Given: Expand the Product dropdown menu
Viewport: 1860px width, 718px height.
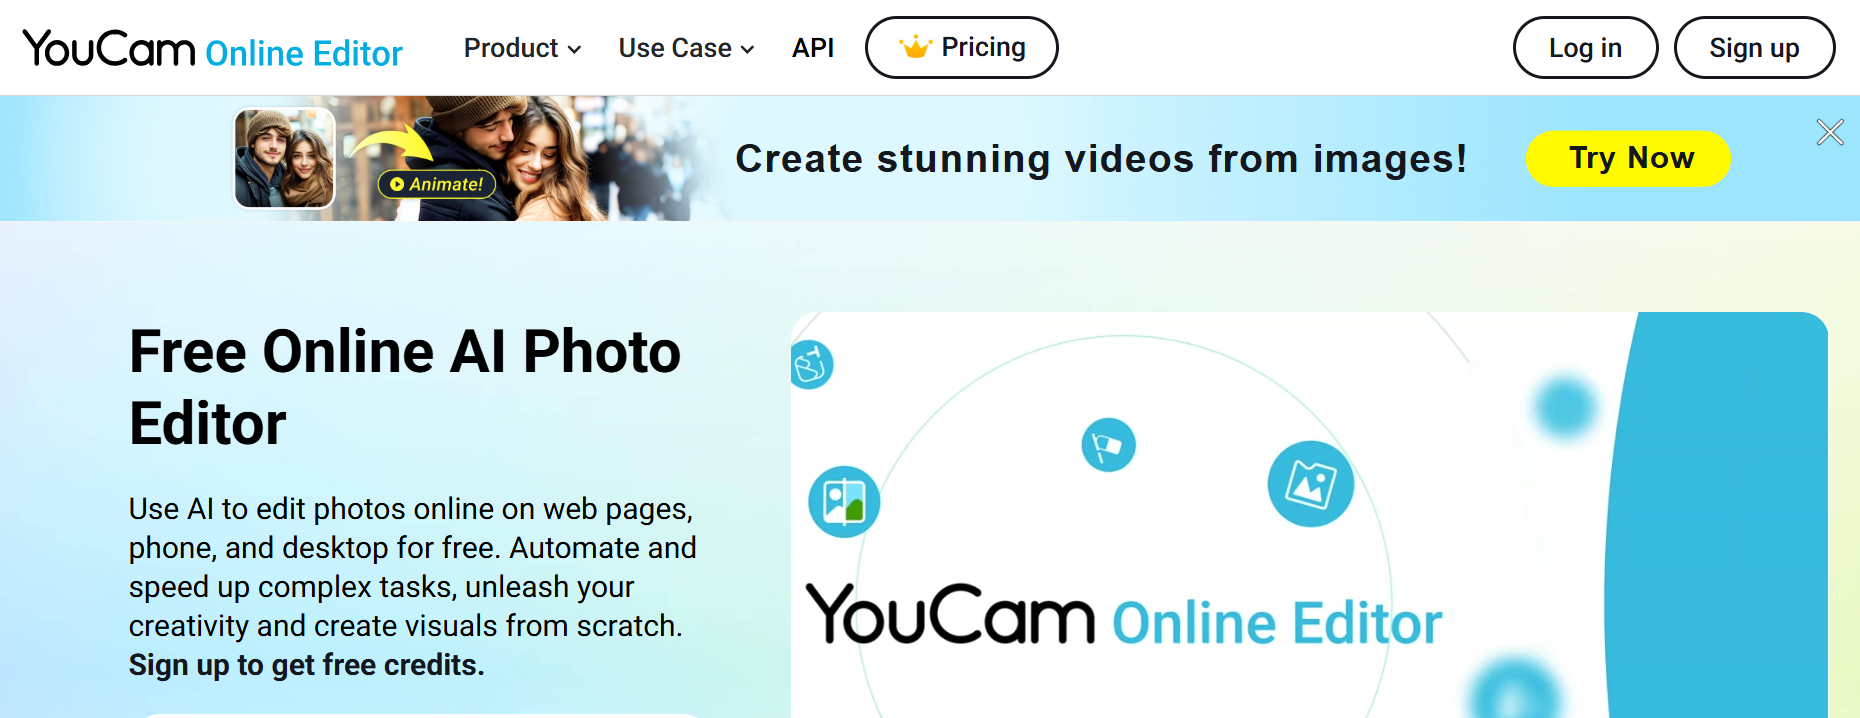Looking at the screenshot, I should coord(522,48).
